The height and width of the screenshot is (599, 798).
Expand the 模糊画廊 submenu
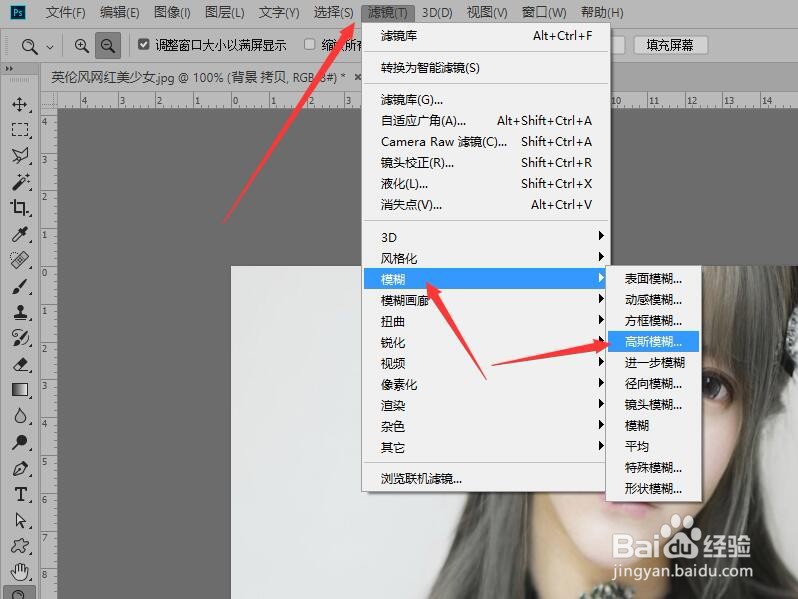(x=486, y=300)
